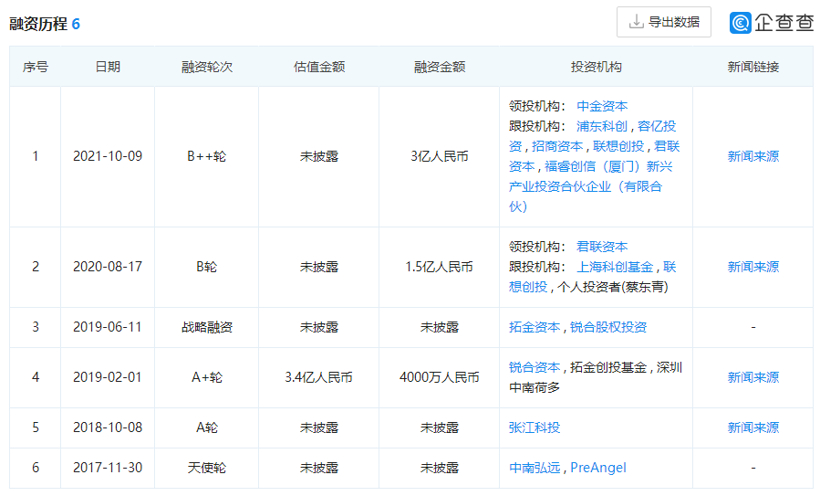The width and height of the screenshot is (820, 495).
Task: Open the 张江科技 investor link
Action: point(535,427)
